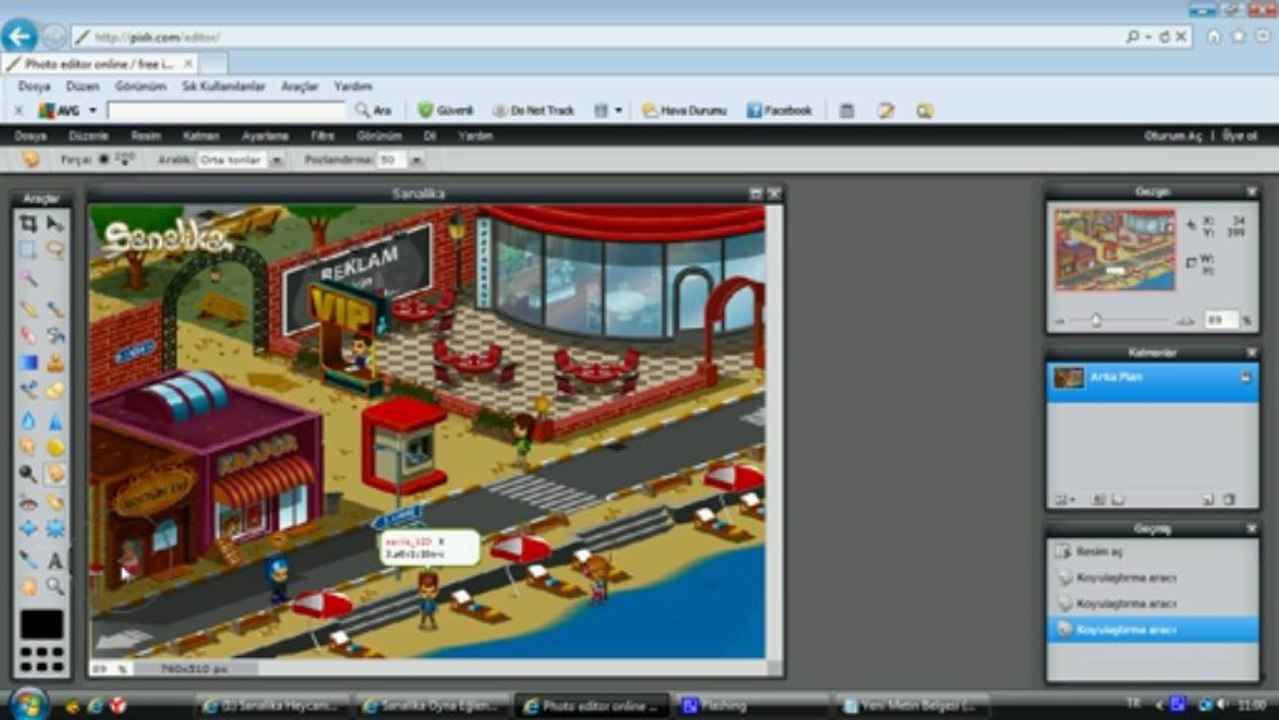
Task: Open the Filtre menu
Action: pos(322,136)
